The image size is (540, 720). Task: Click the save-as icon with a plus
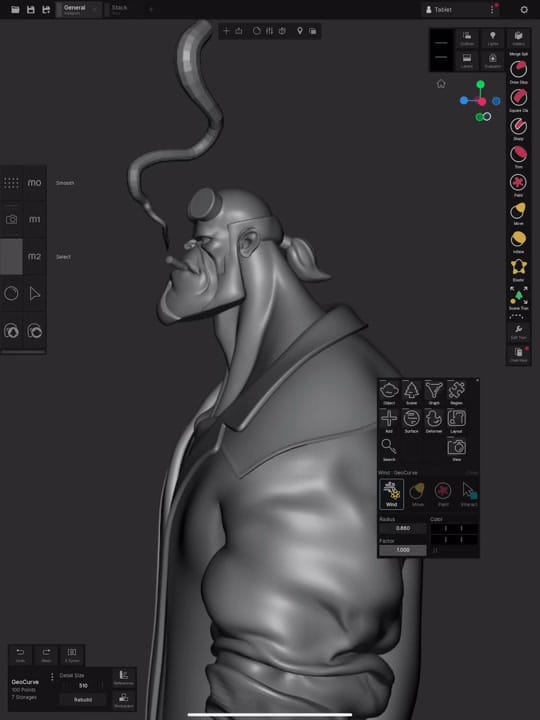(x=46, y=9)
